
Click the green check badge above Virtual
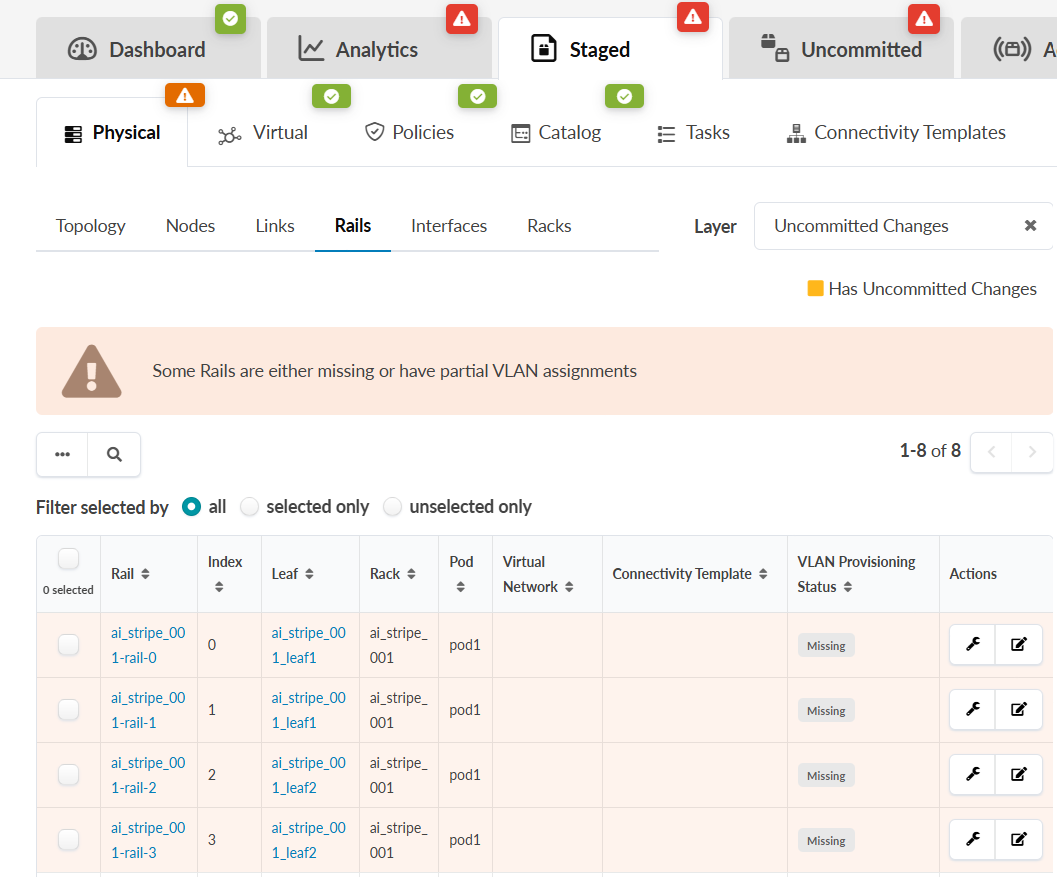[x=331, y=96]
